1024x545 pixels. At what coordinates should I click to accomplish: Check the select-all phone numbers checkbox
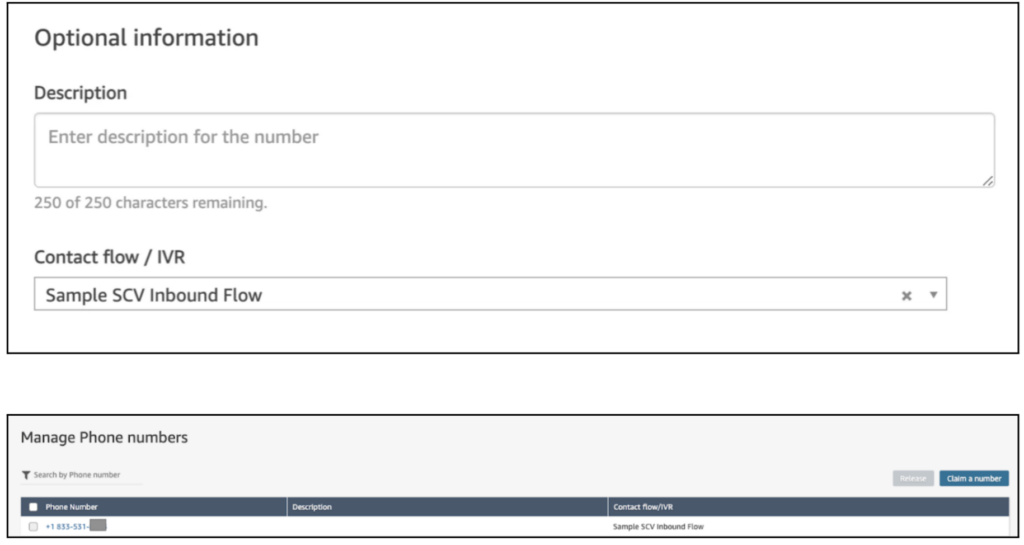point(33,507)
